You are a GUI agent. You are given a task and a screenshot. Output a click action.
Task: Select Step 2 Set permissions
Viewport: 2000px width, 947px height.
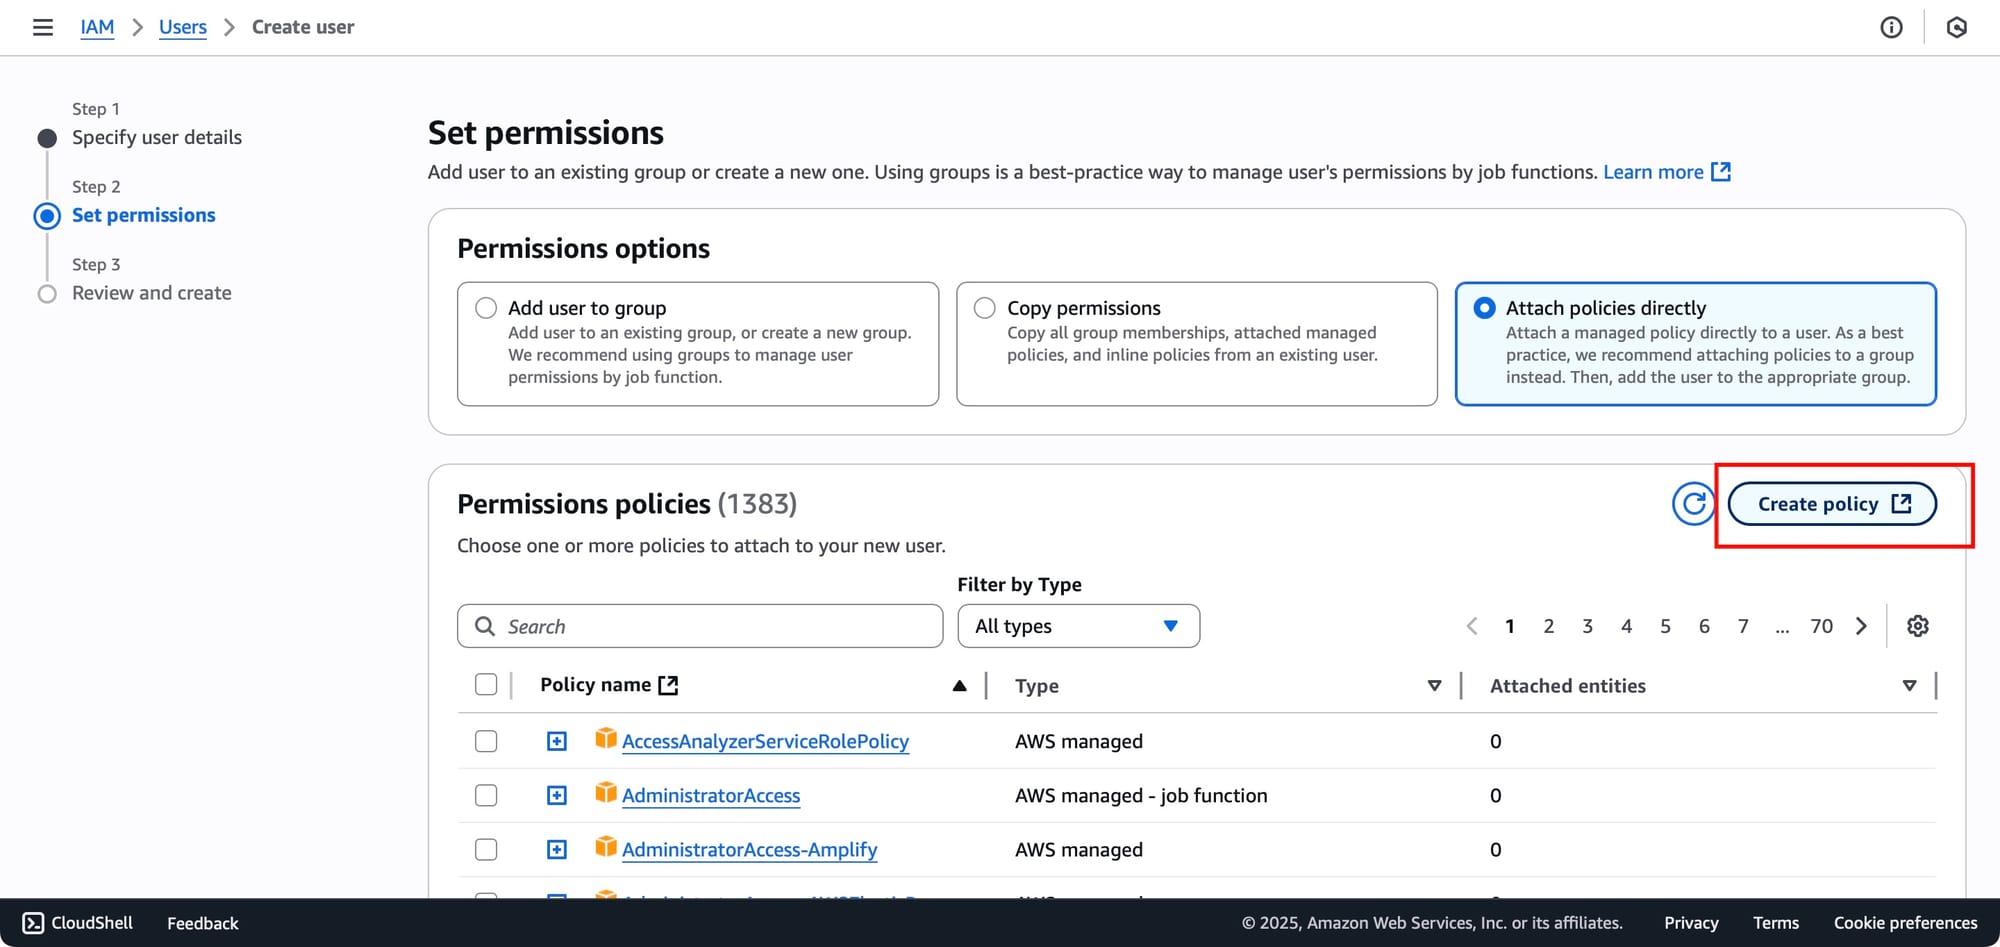(x=144, y=215)
